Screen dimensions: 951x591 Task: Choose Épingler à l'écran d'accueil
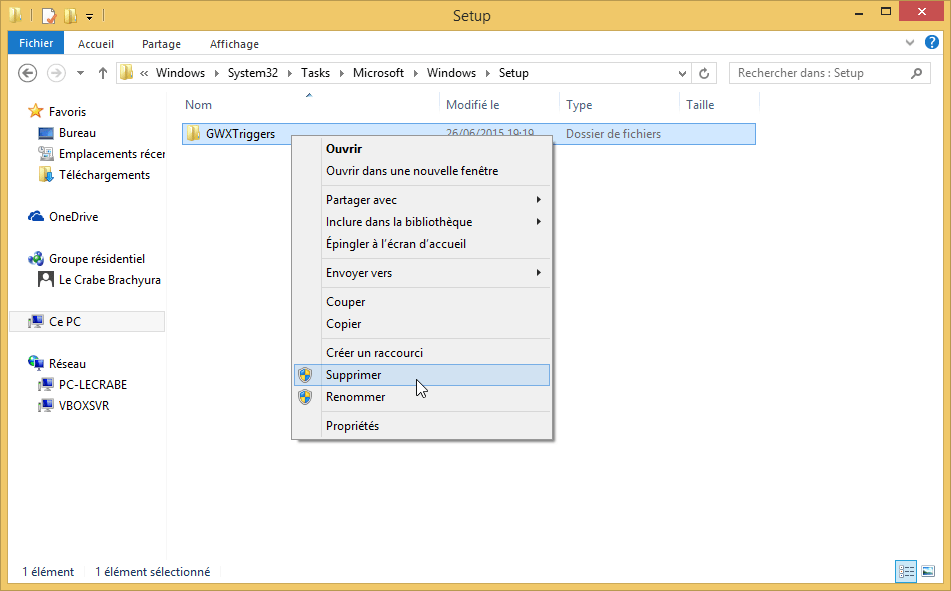pyautogui.click(x=422, y=243)
